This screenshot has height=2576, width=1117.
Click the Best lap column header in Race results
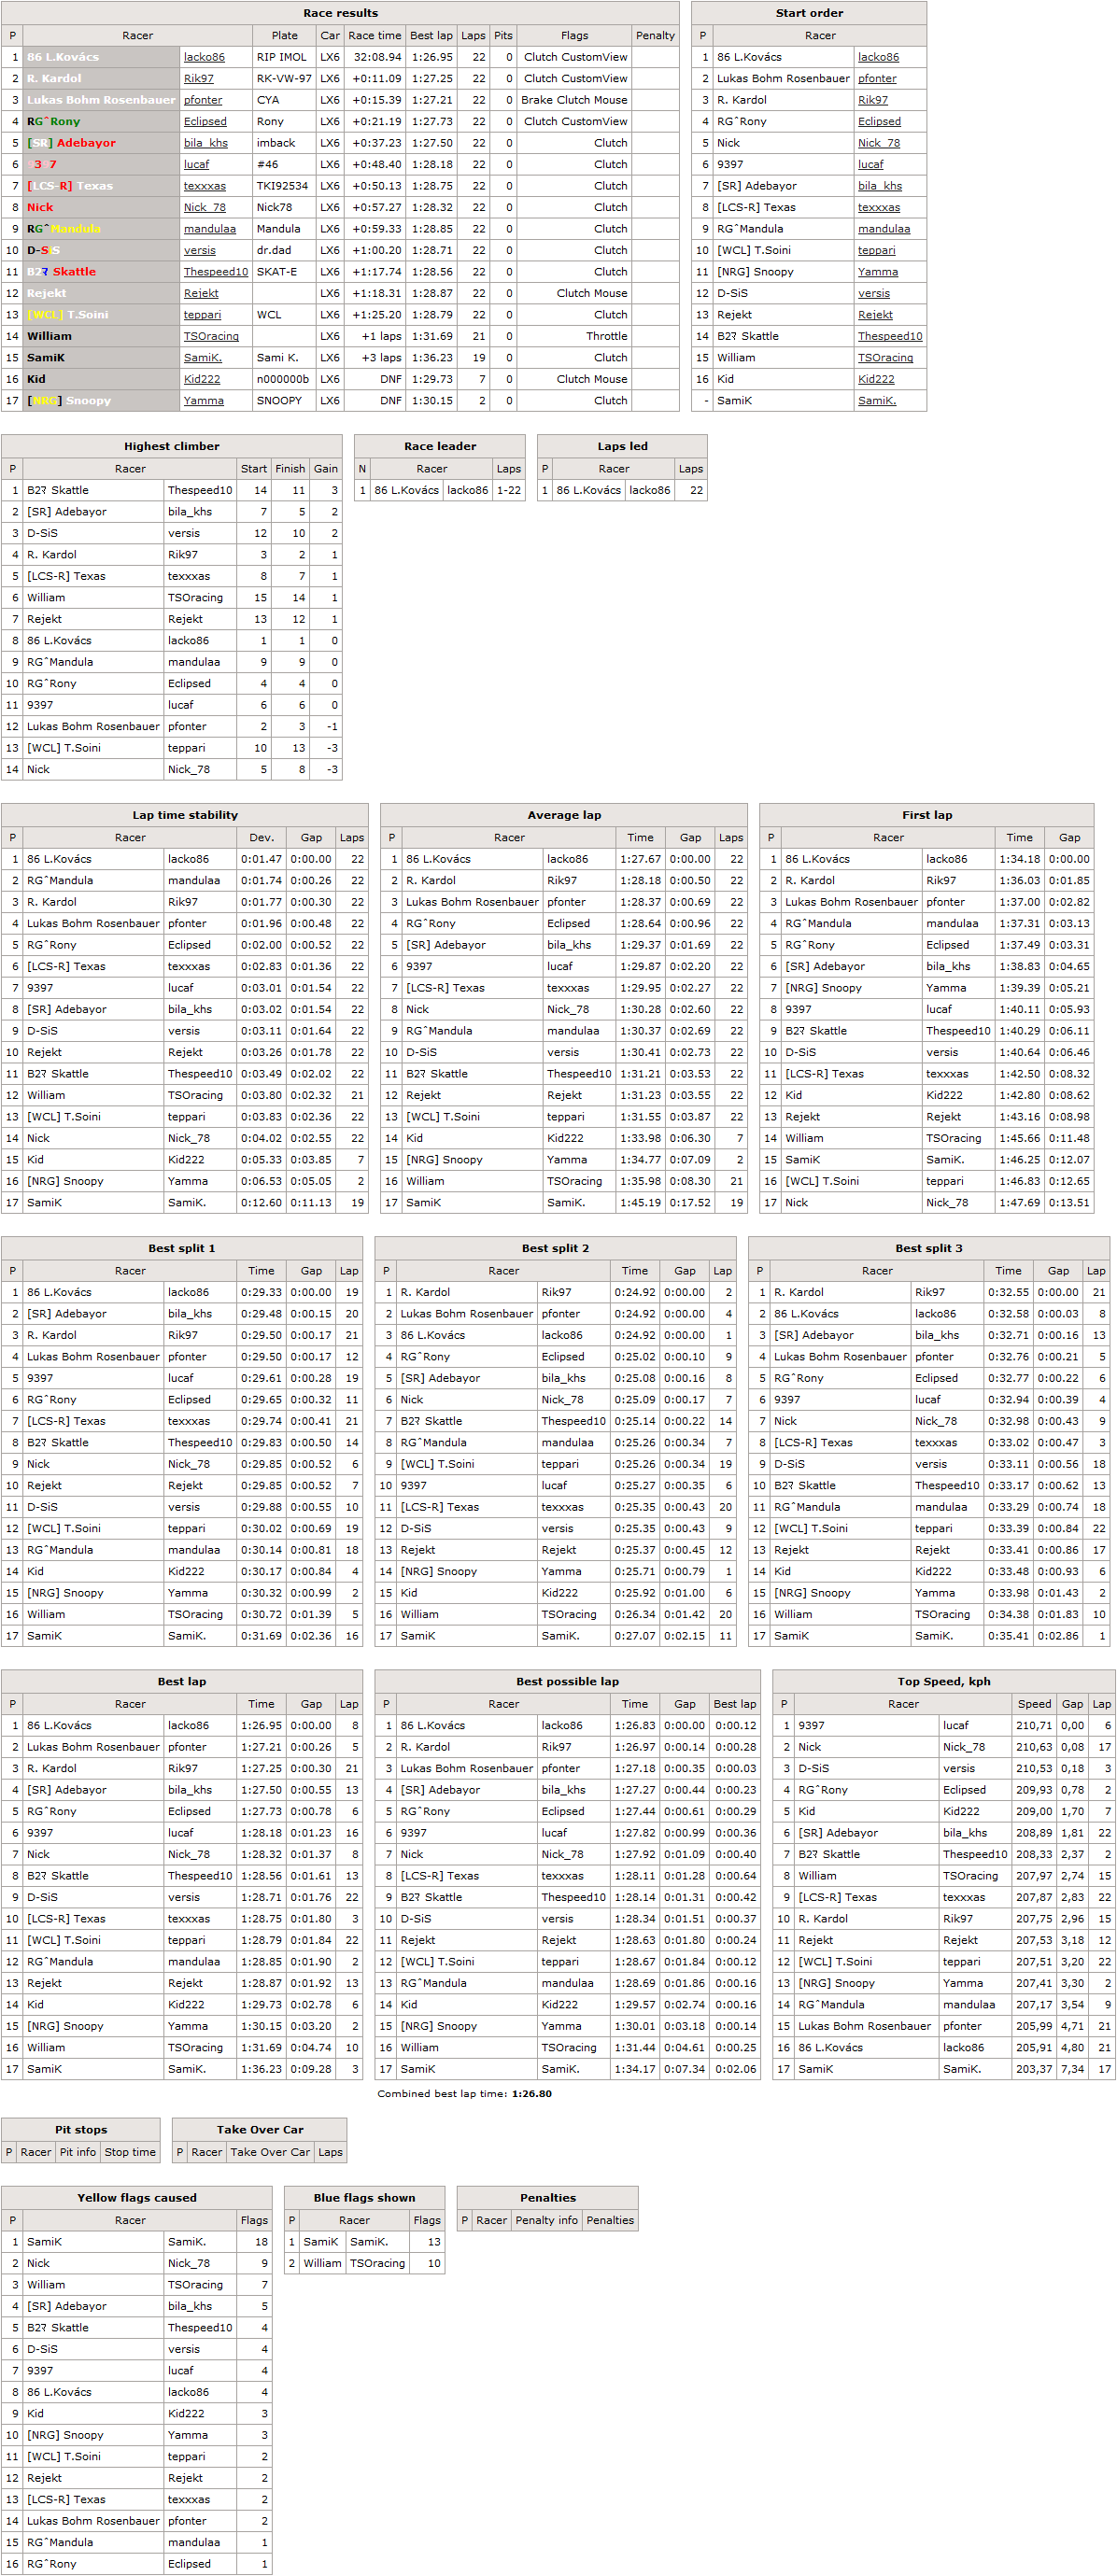tap(431, 36)
